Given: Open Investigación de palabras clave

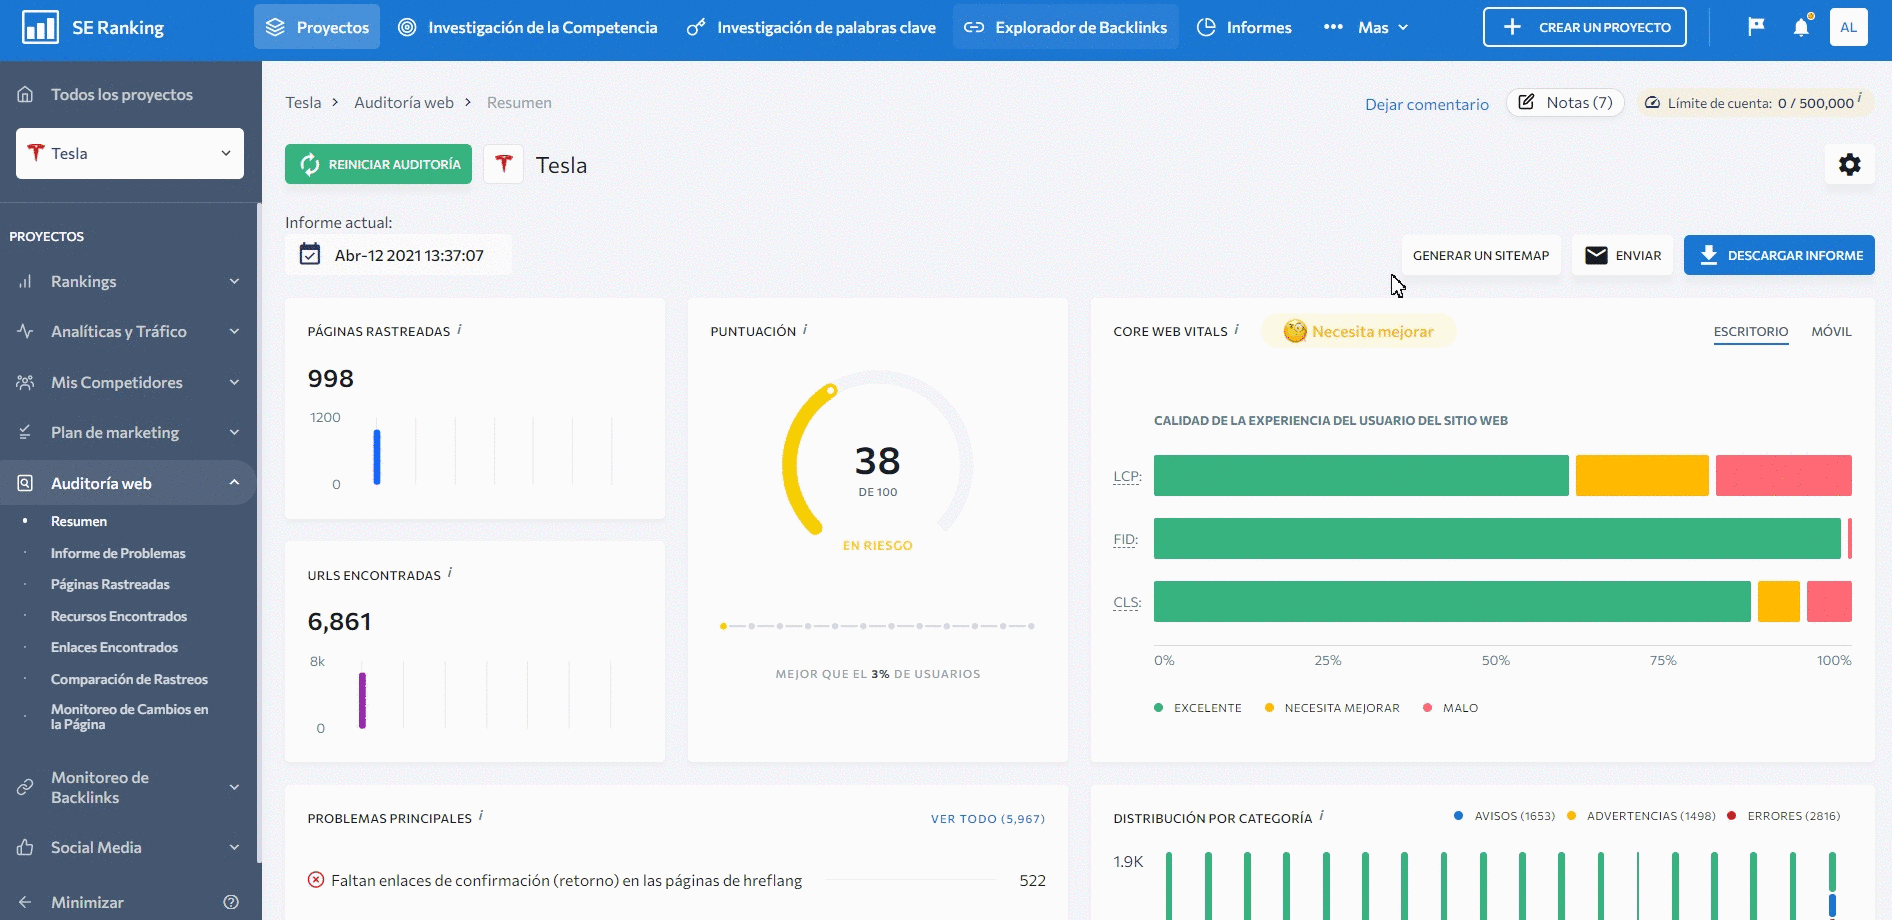Looking at the screenshot, I should click(811, 27).
